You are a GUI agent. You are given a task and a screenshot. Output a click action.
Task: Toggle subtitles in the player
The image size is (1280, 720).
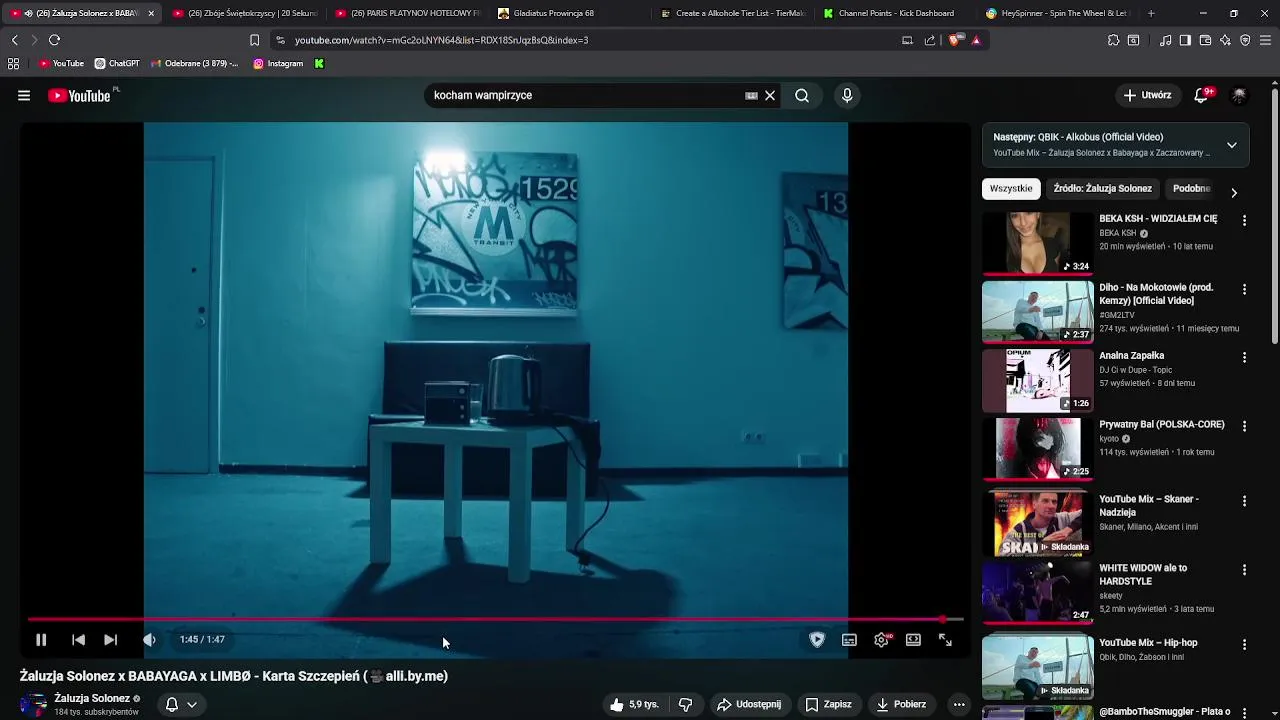[849, 640]
